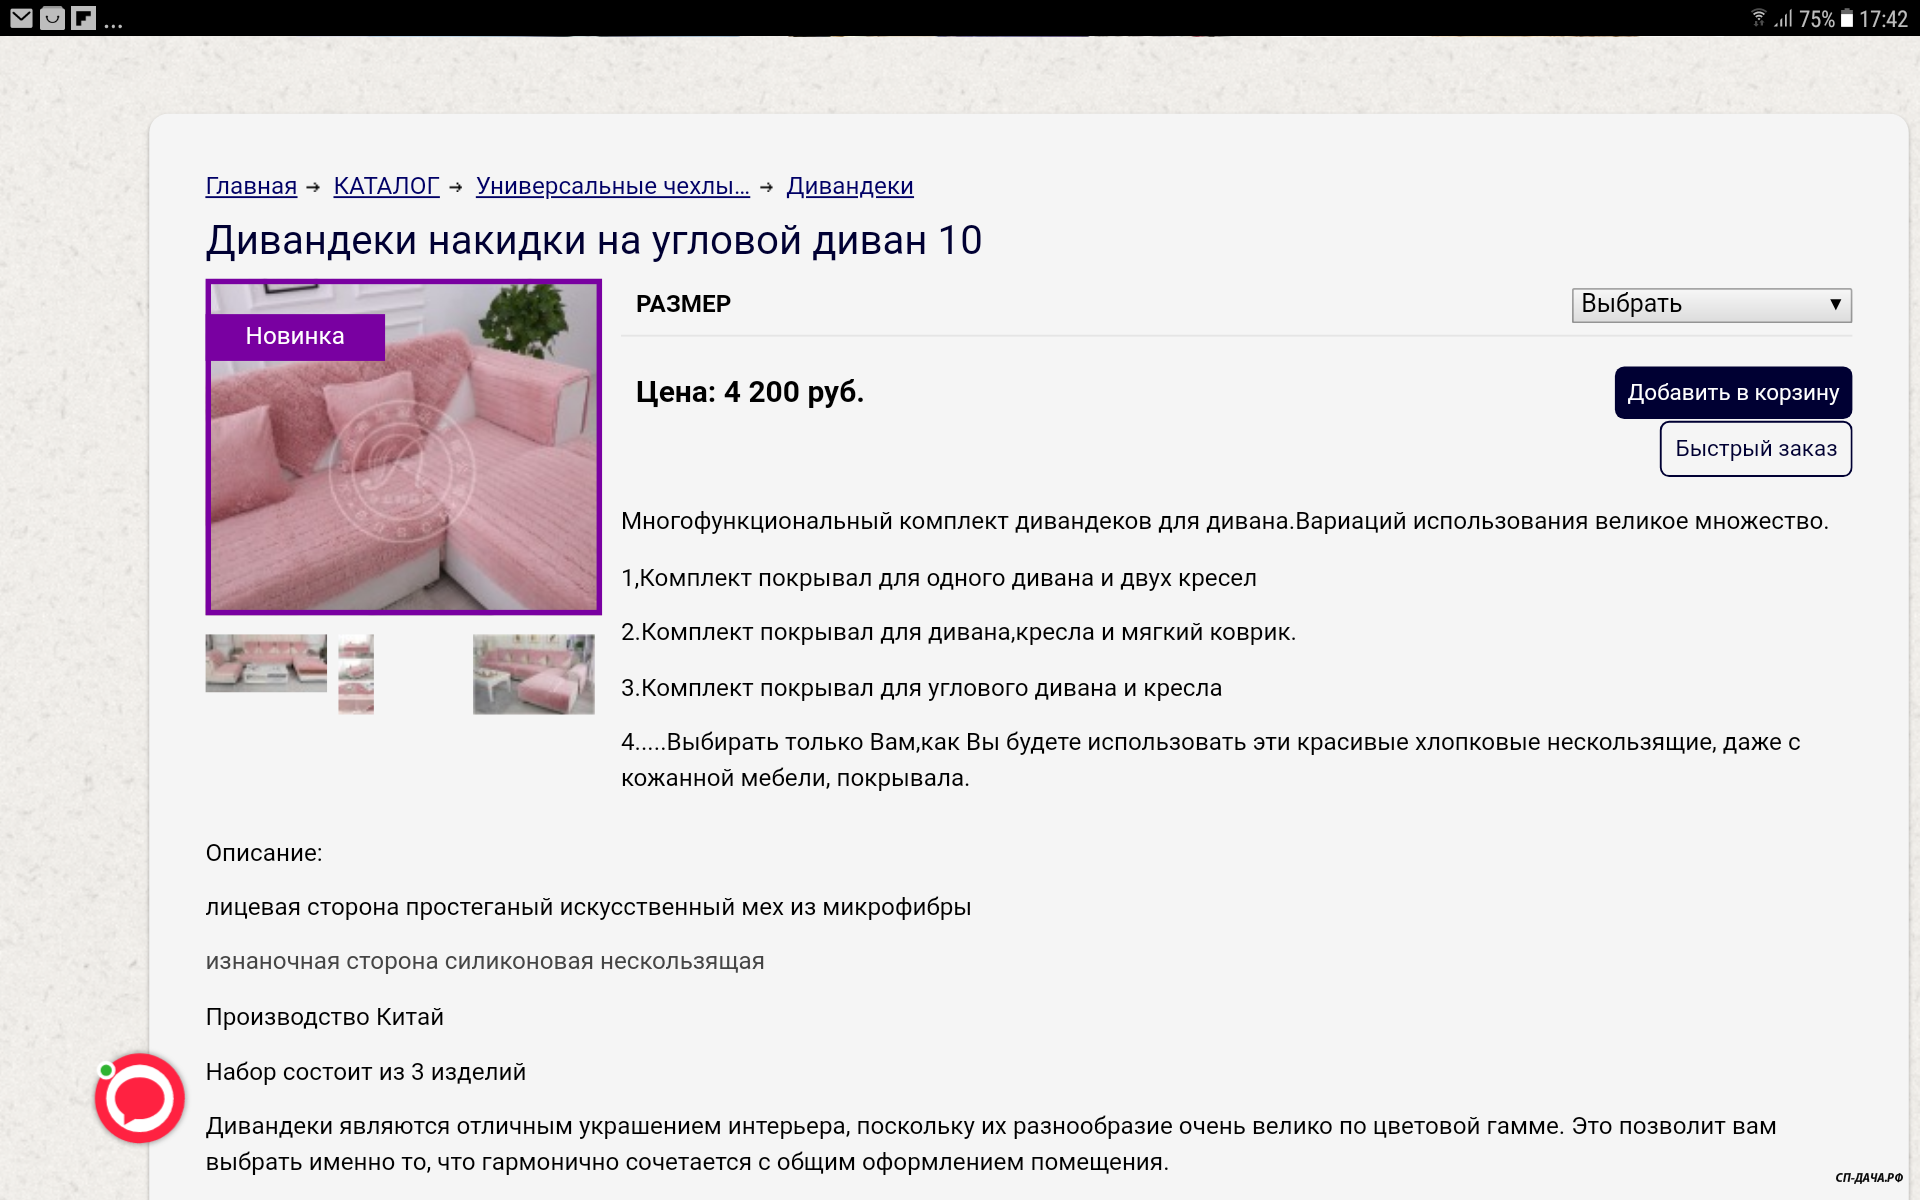Open Универсальные чехлы breadcrumb link

point(612,186)
